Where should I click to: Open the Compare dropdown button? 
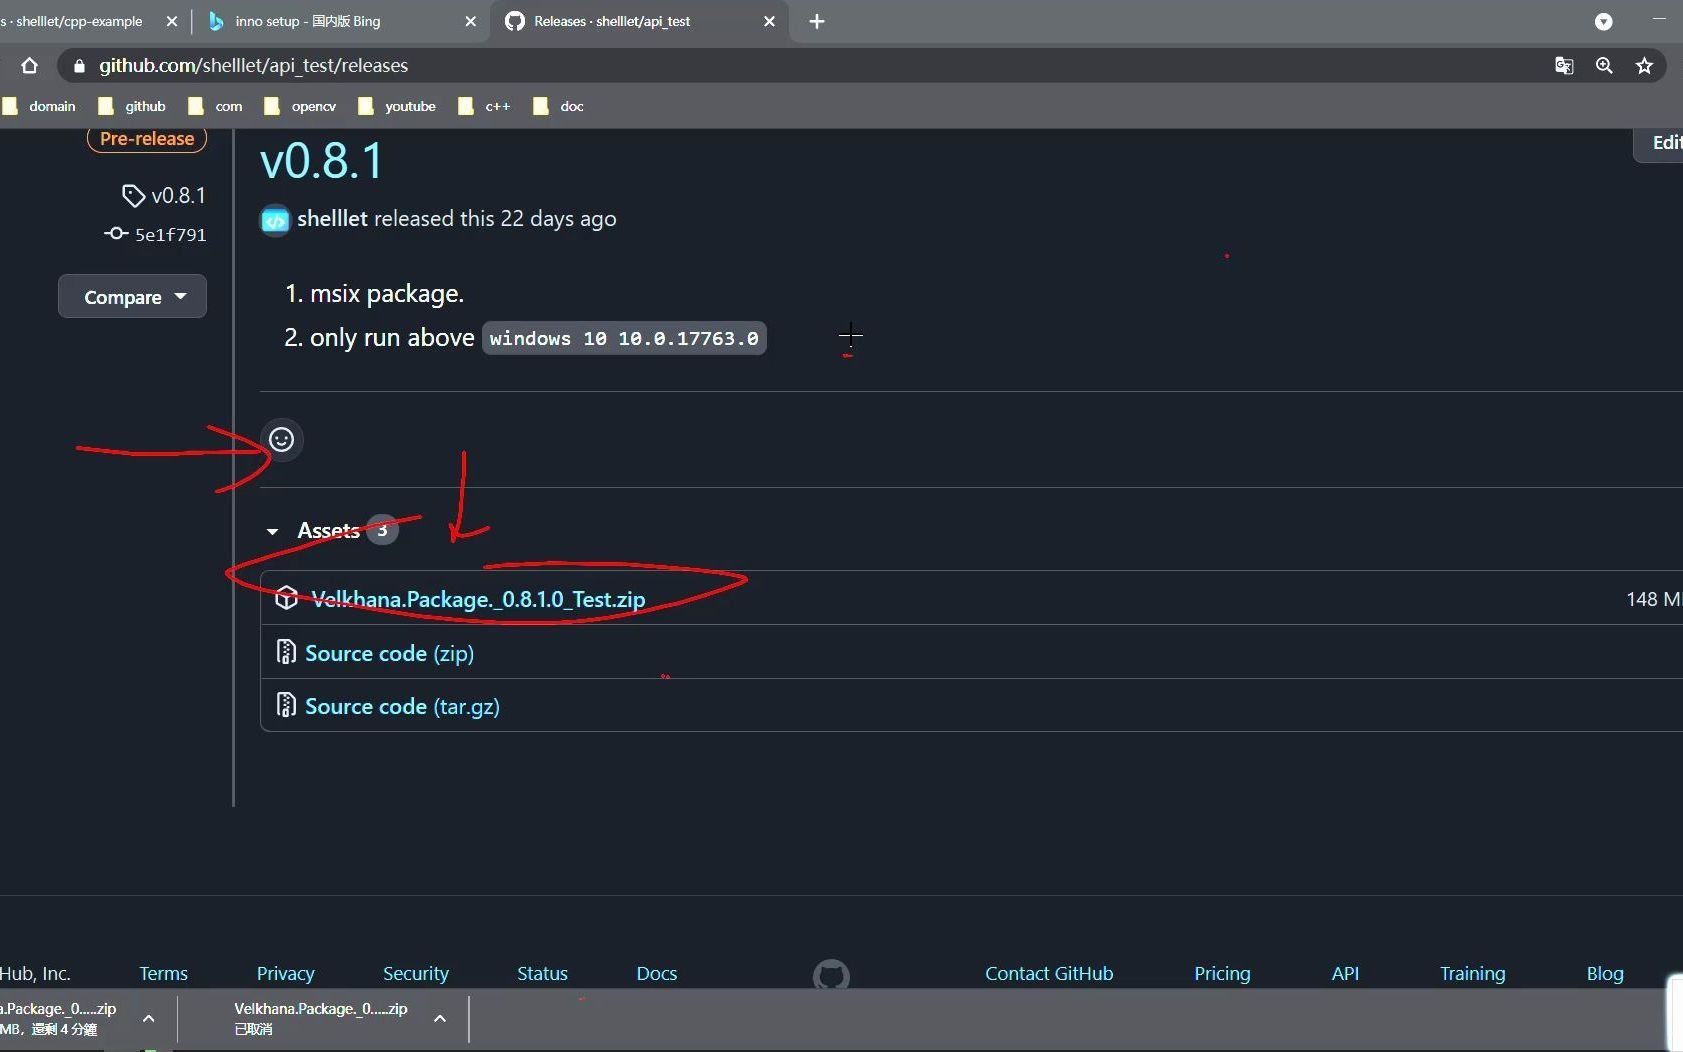point(132,297)
